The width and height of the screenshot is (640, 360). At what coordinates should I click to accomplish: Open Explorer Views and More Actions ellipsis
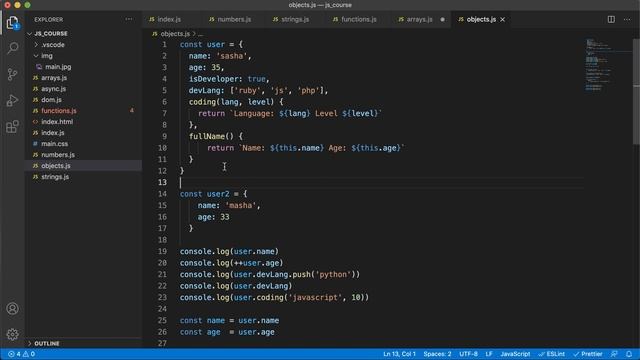click(129, 19)
